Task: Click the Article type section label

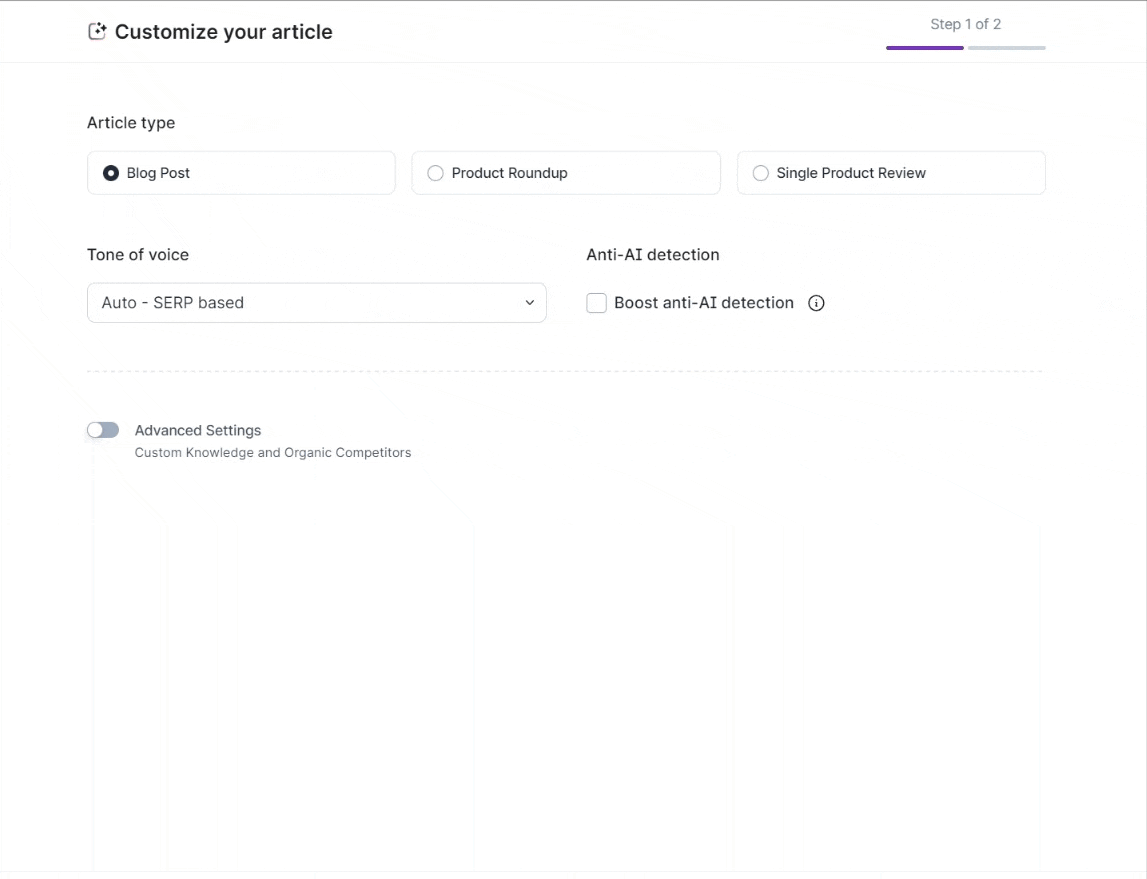Action: (x=131, y=123)
